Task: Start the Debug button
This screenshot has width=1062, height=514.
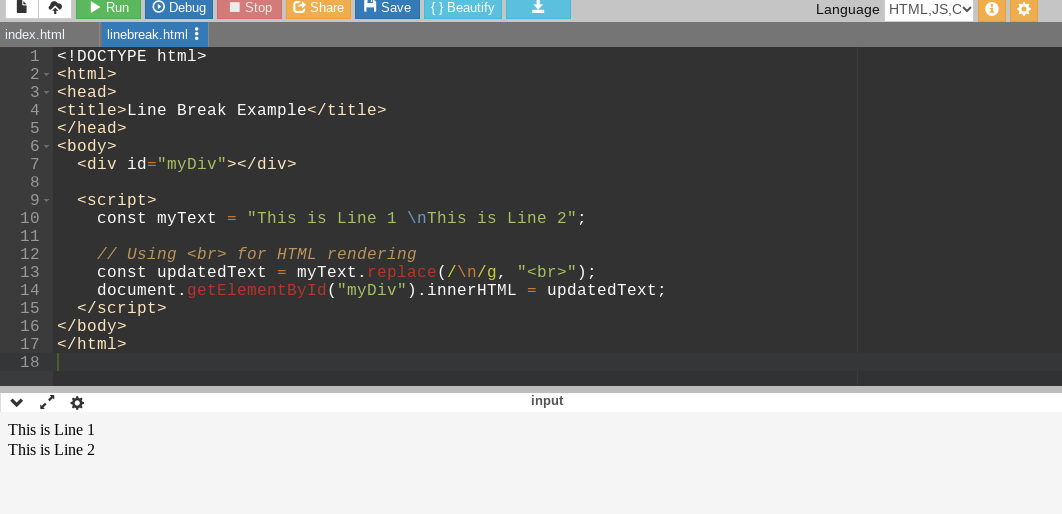Action: pyautogui.click(x=179, y=8)
